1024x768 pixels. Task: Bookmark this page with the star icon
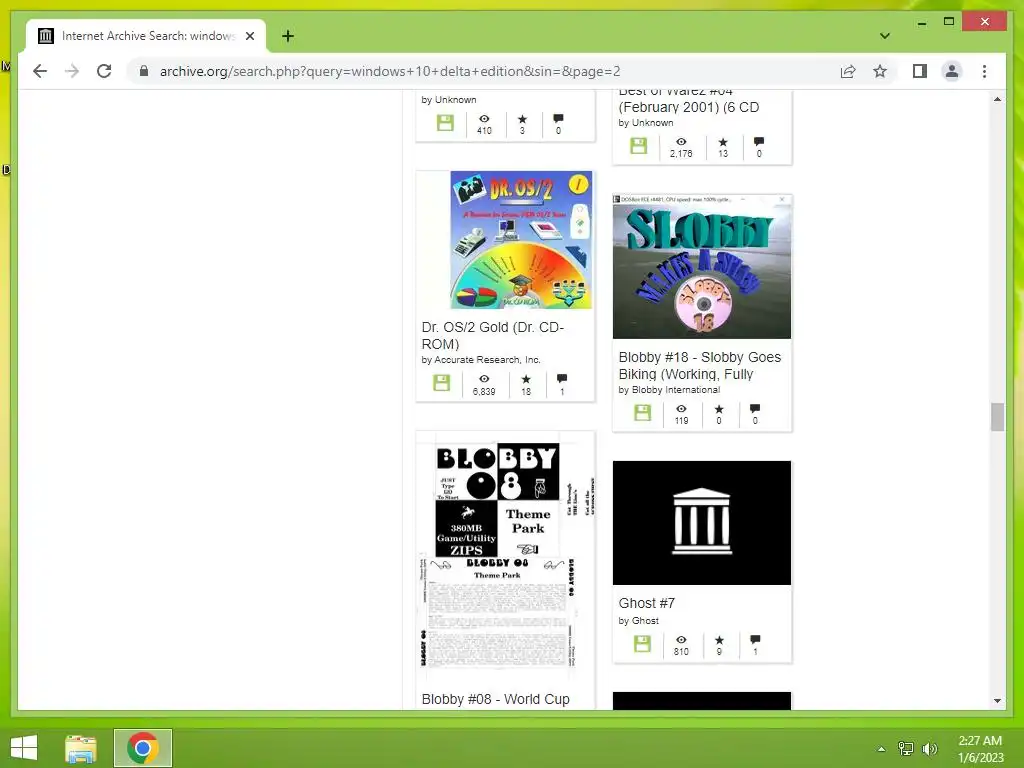tap(880, 71)
